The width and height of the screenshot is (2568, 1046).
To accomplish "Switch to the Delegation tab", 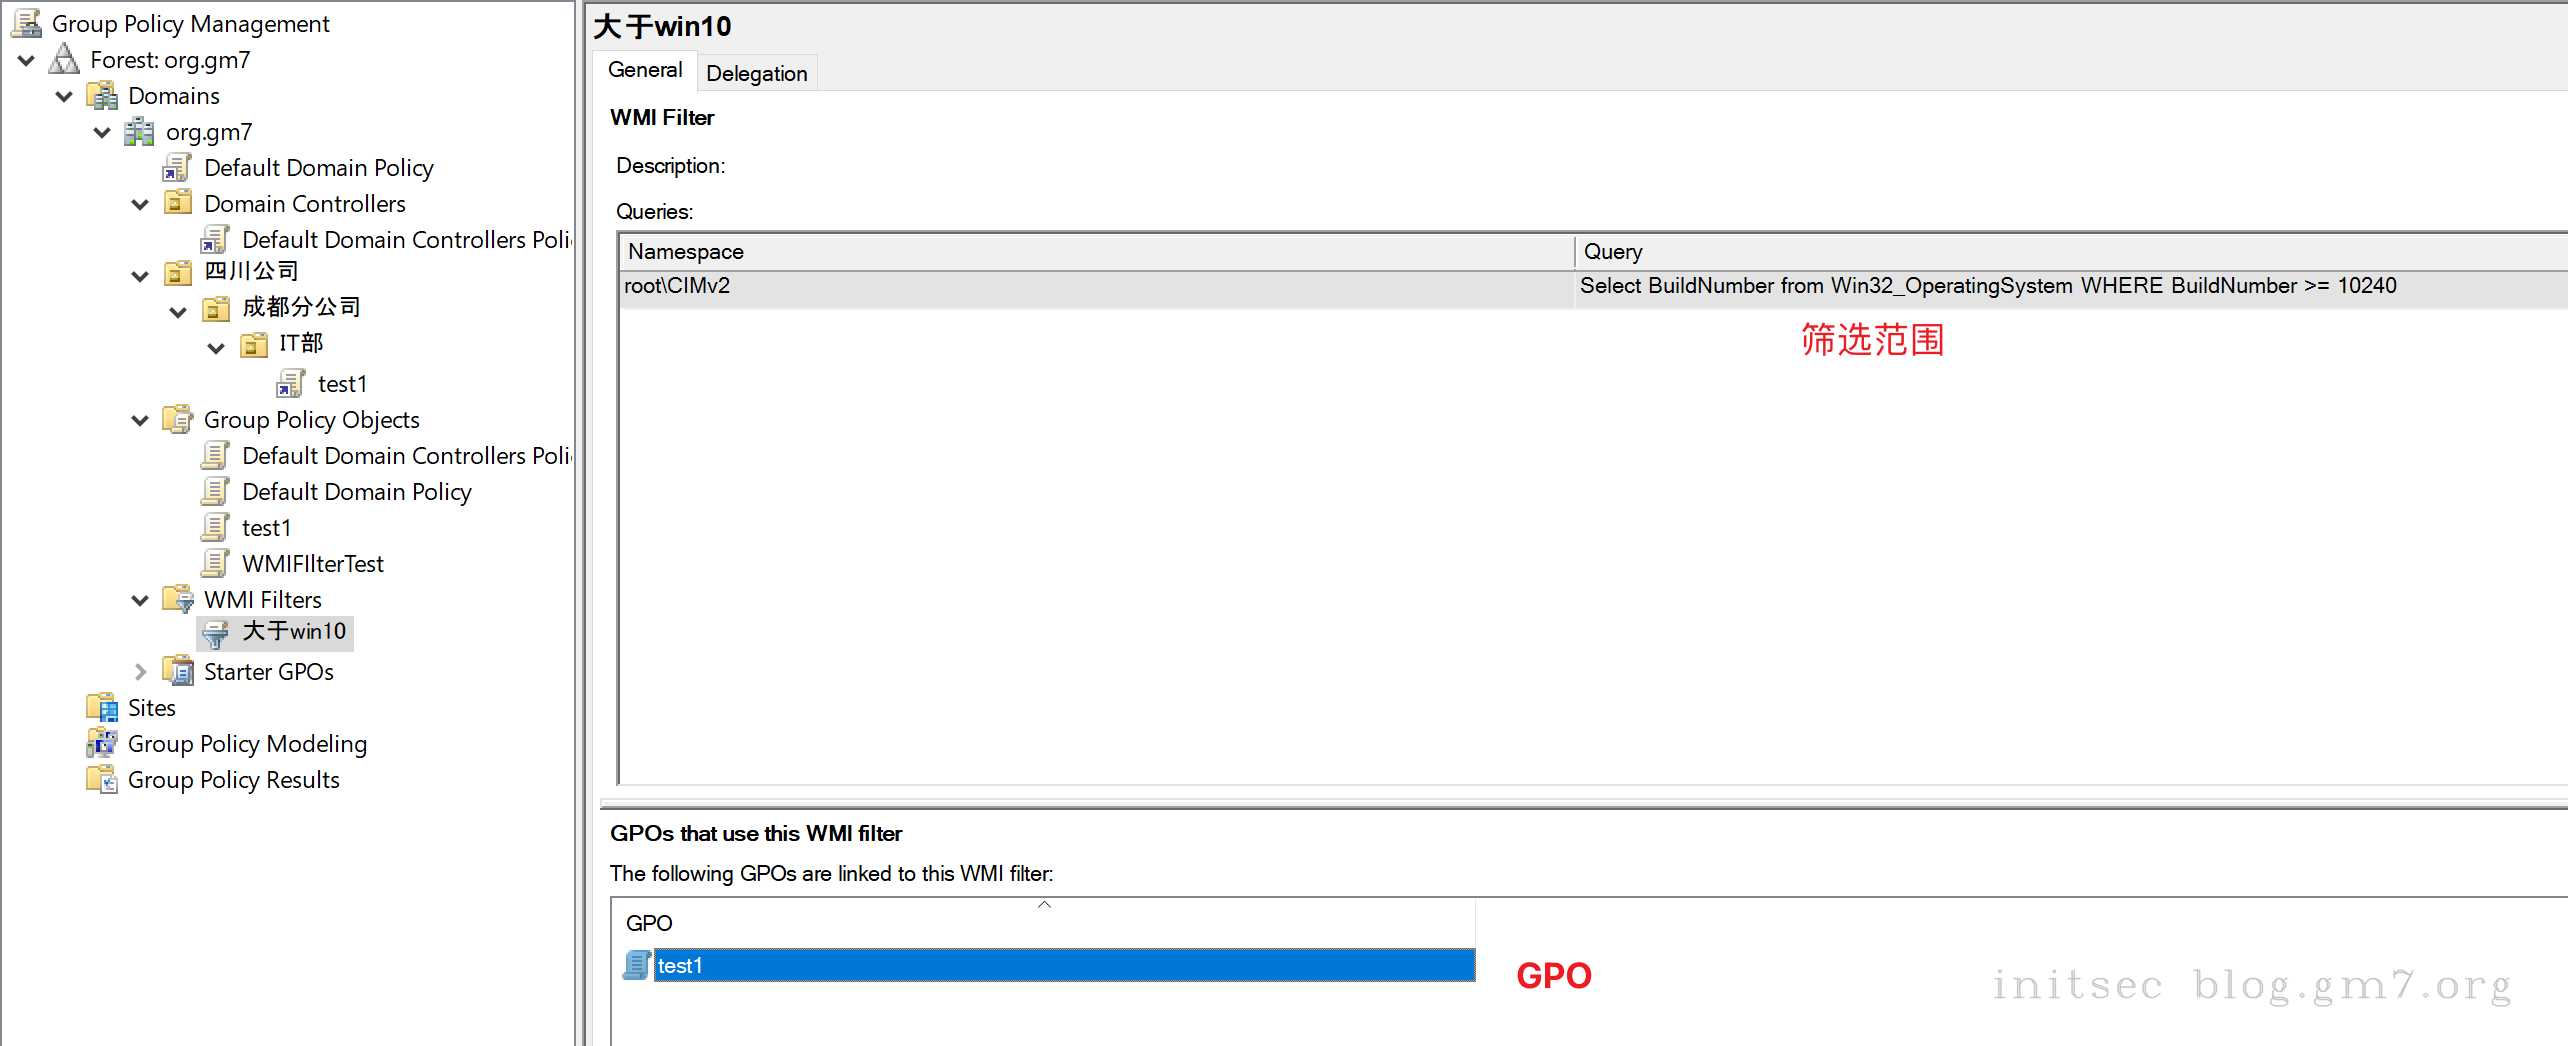I will 756,74.
